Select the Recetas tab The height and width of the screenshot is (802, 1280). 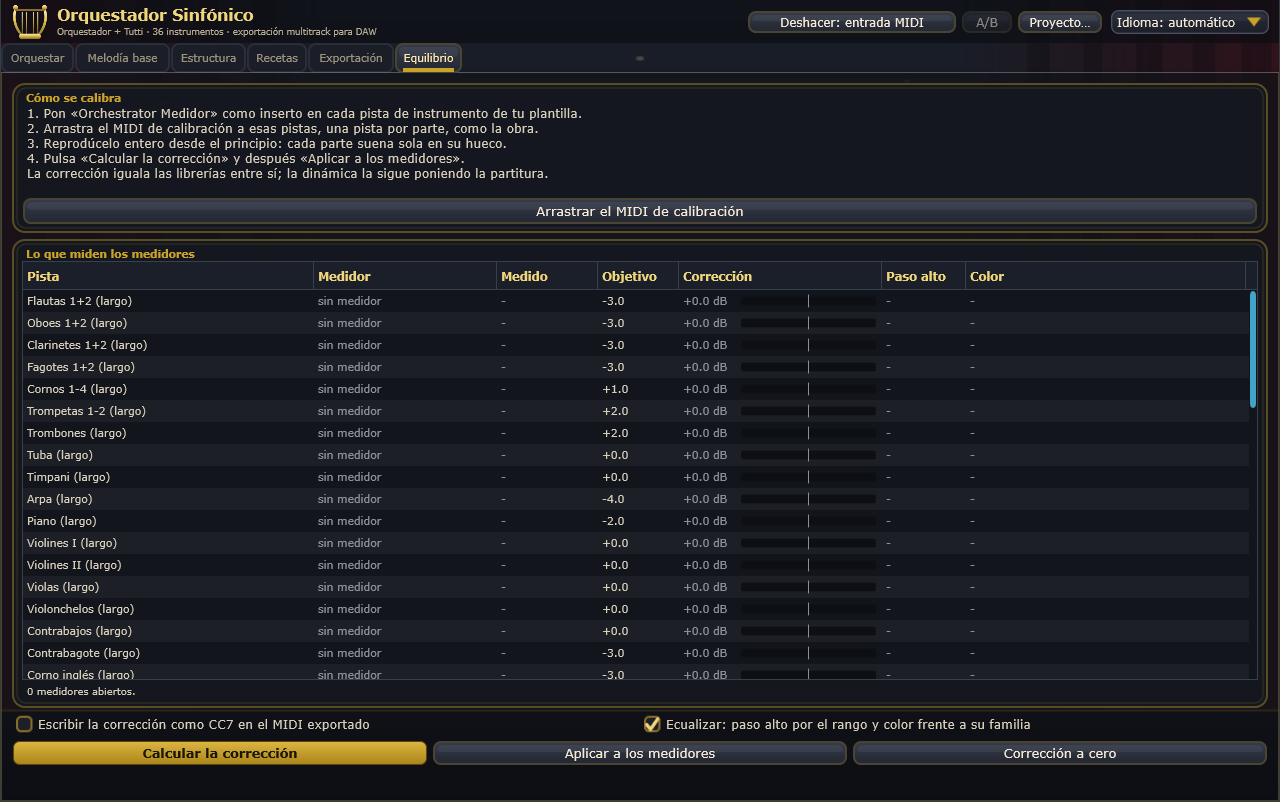pos(277,58)
